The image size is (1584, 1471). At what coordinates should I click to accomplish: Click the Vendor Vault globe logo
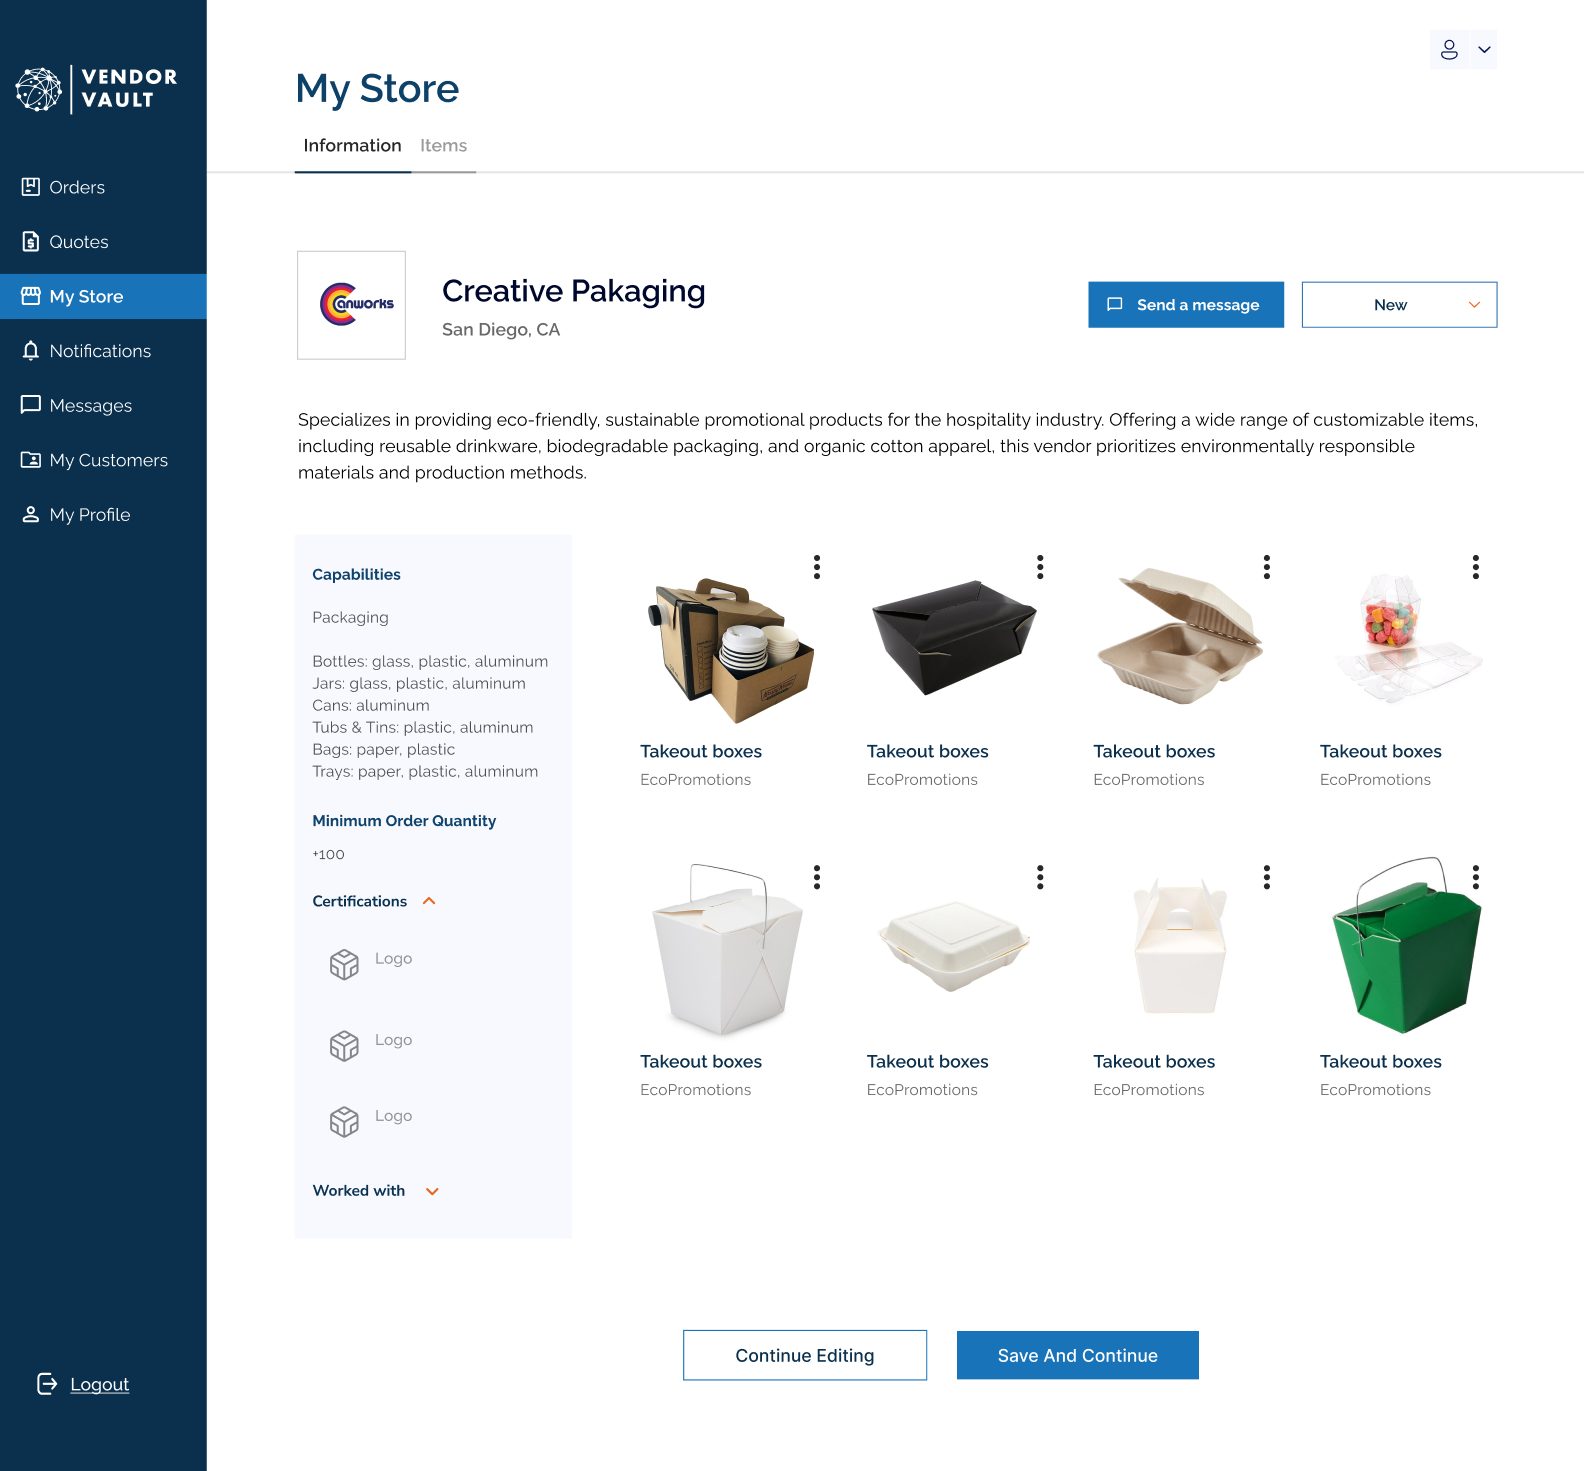pyautogui.click(x=39, y=89)
